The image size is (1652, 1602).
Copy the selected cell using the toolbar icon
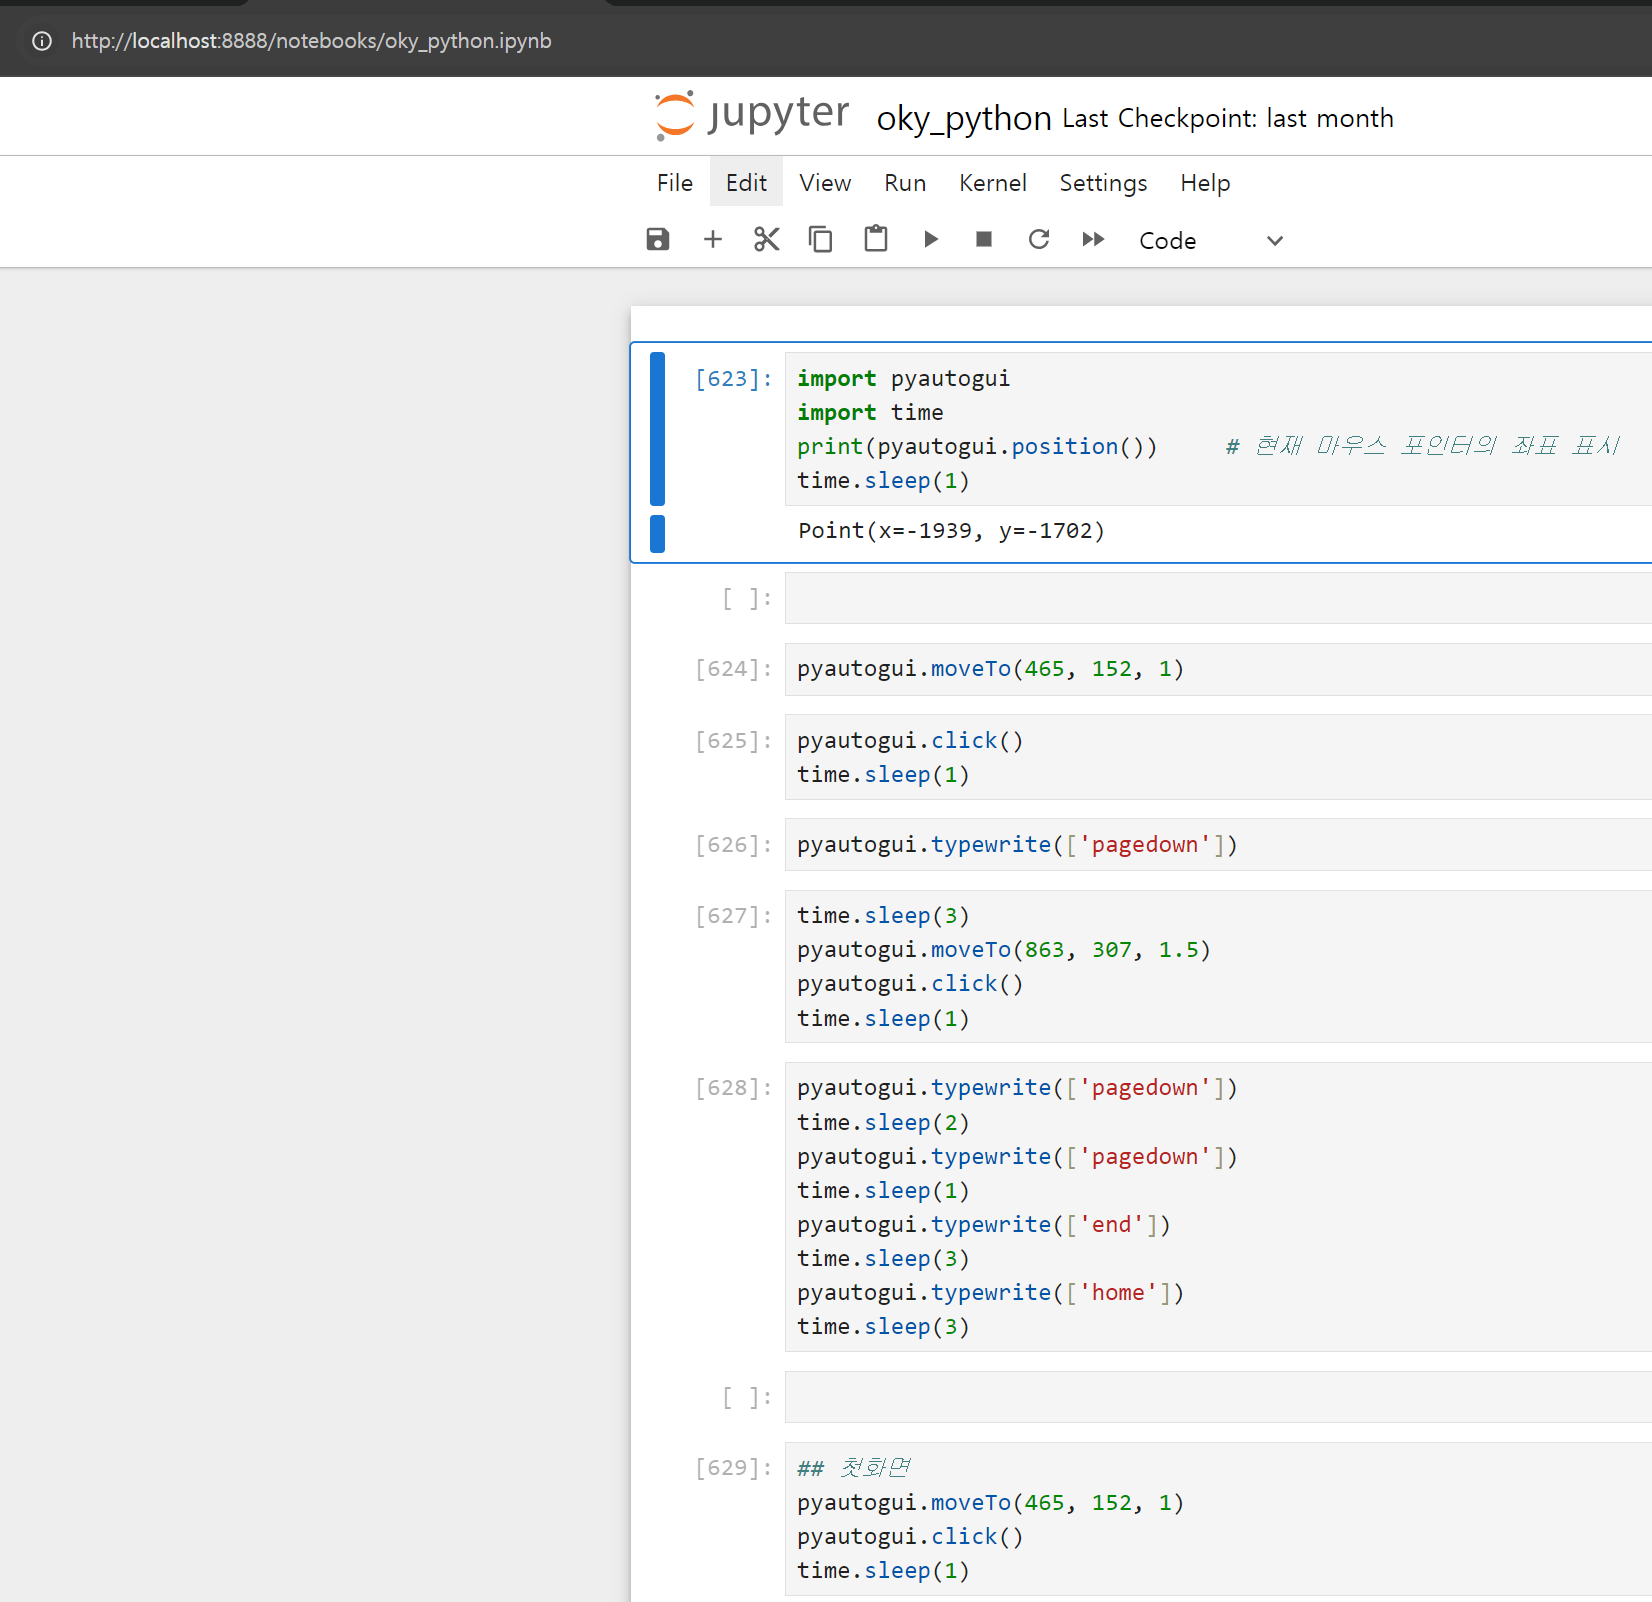[x=821, y=239]
